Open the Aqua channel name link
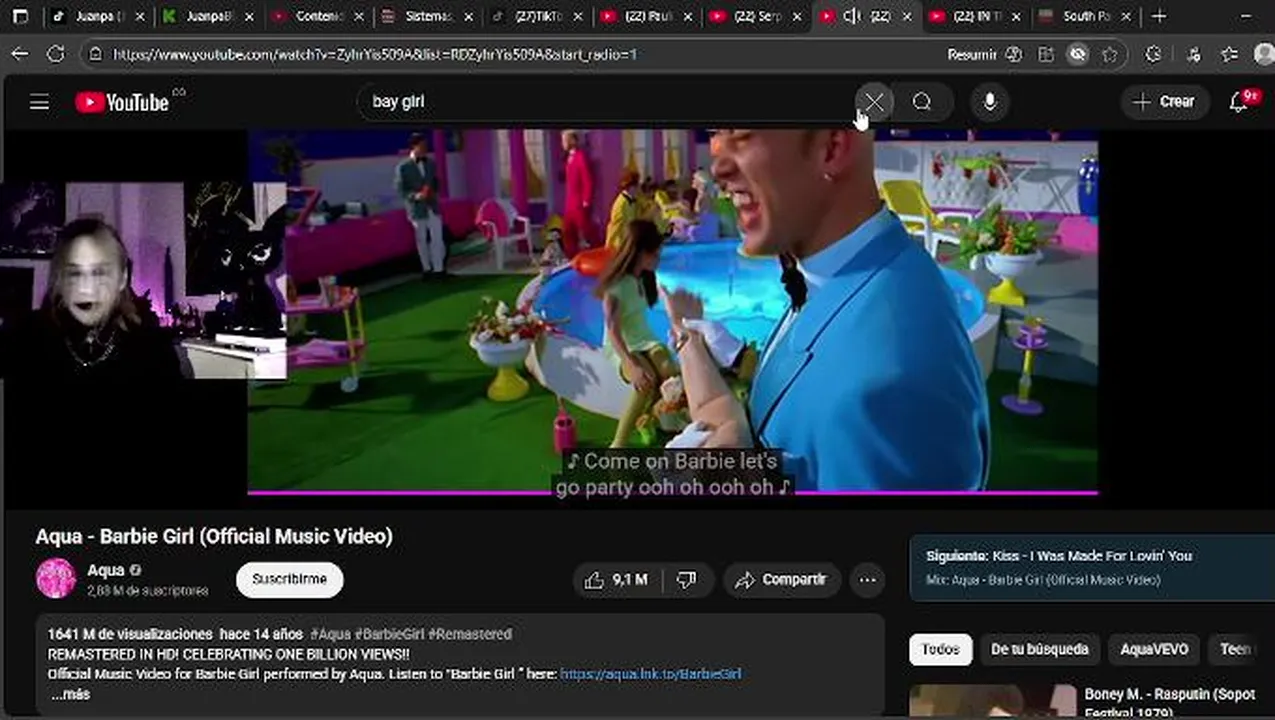 click(x=105, y=570)
